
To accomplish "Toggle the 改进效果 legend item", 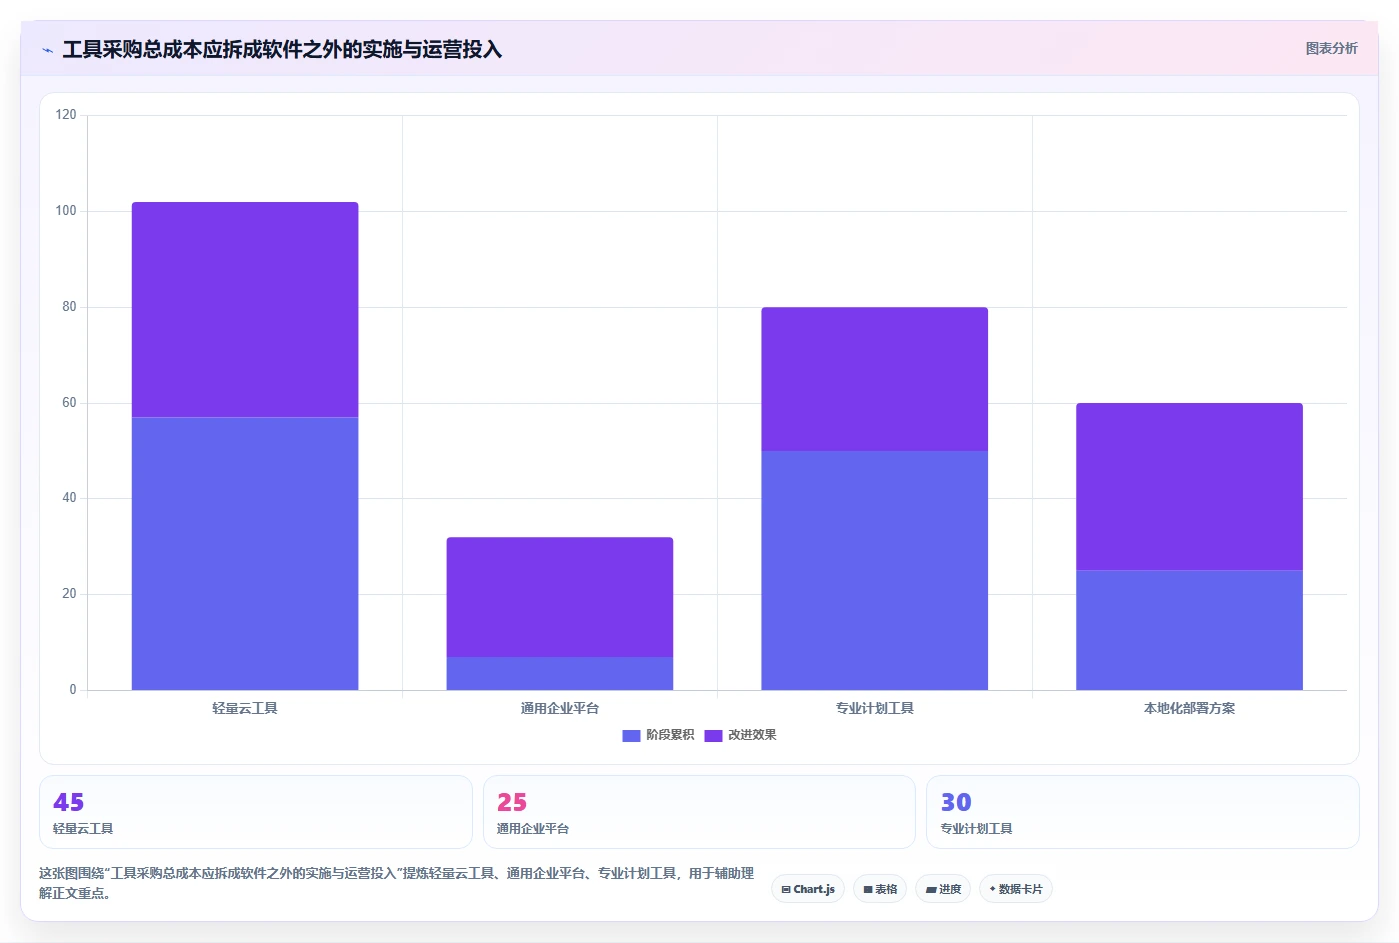I will 740,735.
